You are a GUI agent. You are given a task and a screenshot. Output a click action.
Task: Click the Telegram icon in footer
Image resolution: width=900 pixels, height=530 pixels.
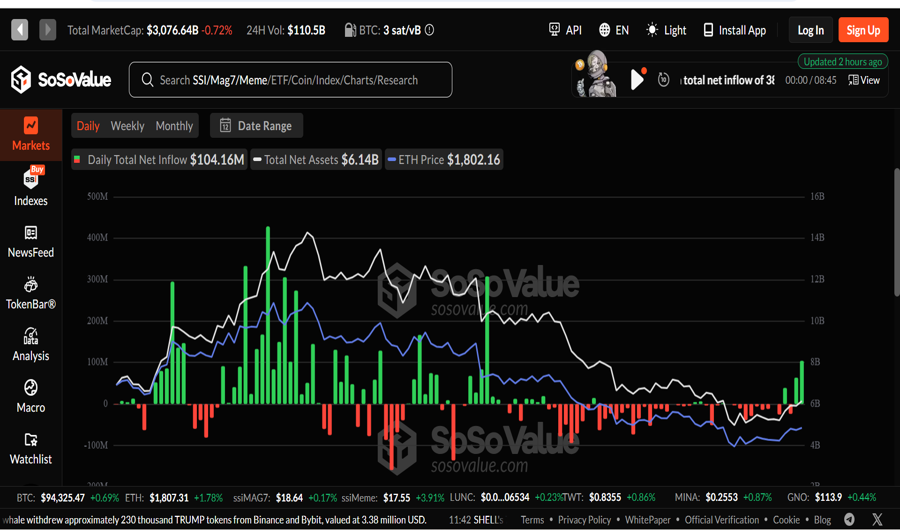coord(850,519)
